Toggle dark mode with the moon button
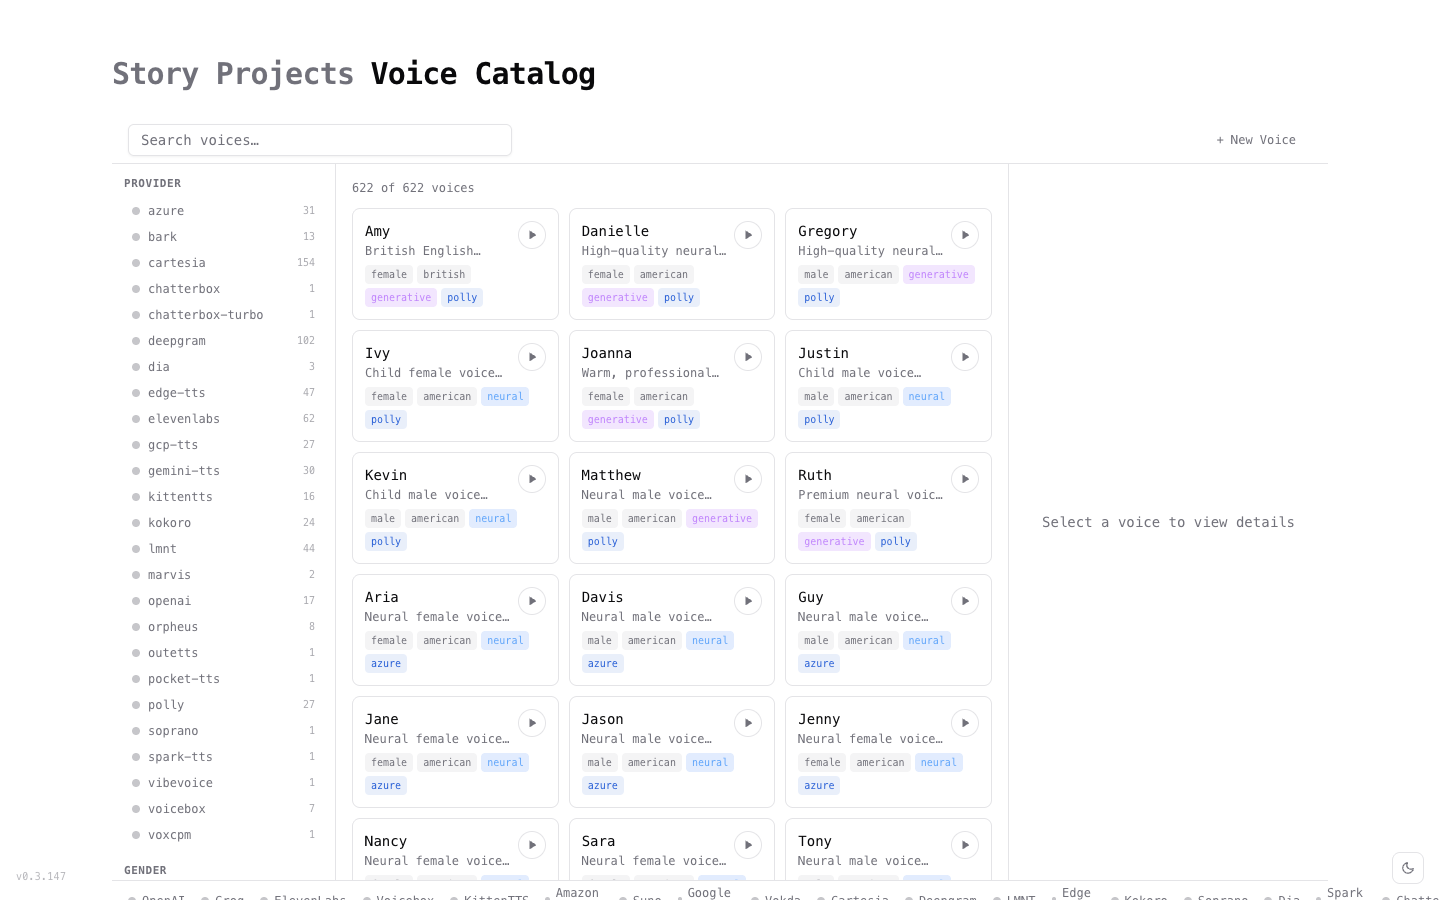 1408,868
